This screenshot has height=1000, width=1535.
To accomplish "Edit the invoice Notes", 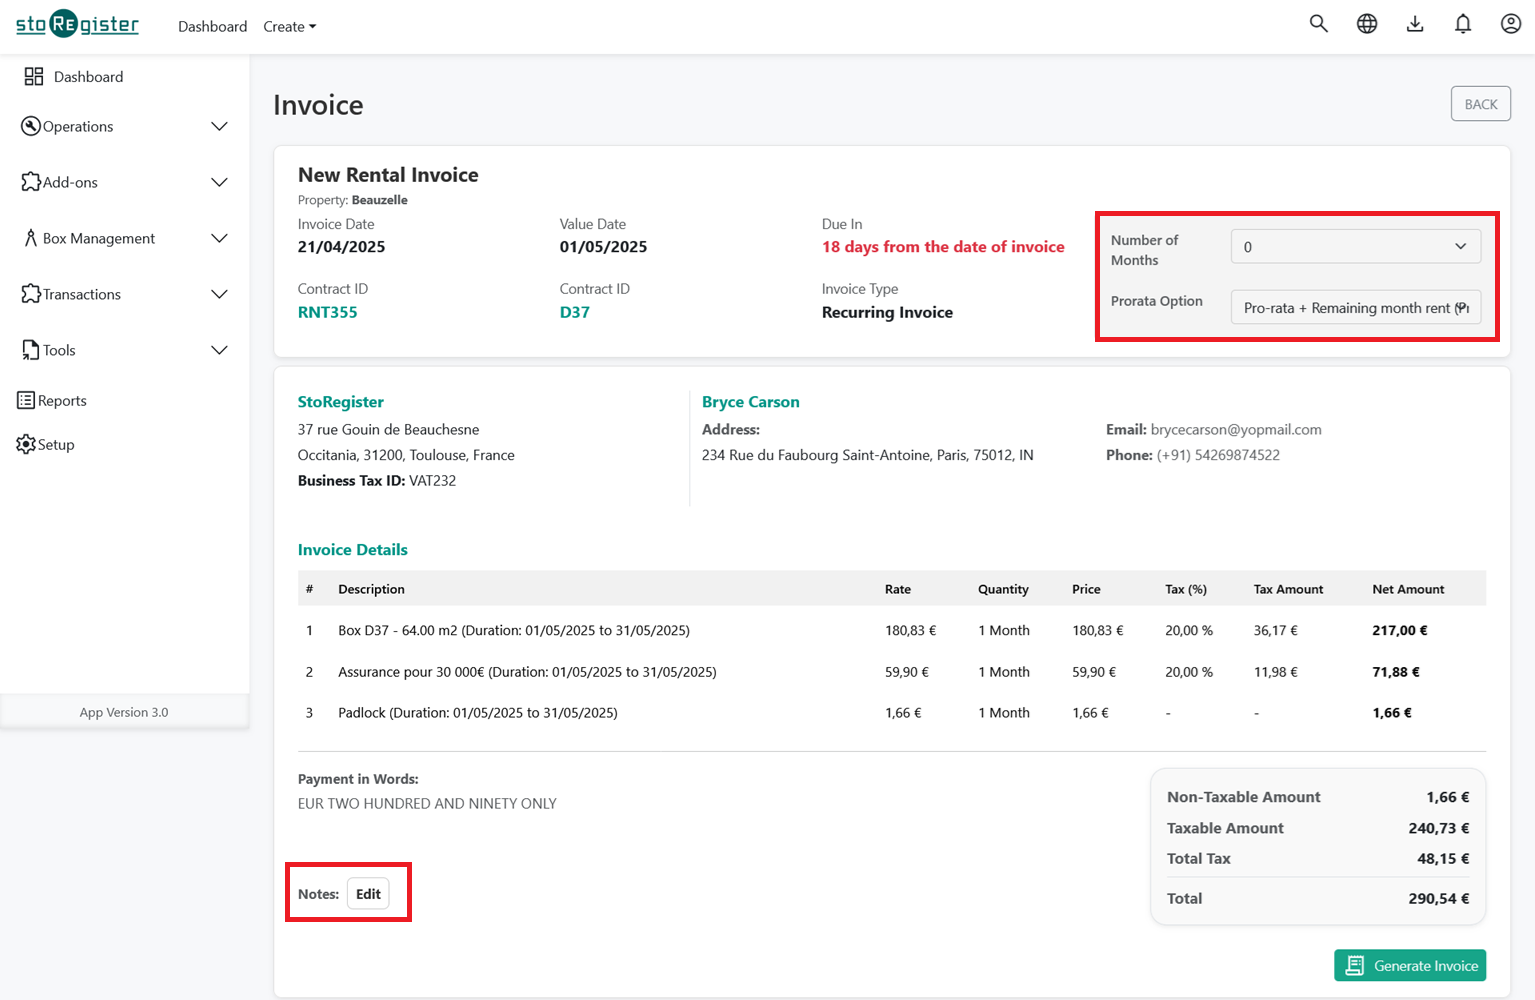I will point(368,893).
